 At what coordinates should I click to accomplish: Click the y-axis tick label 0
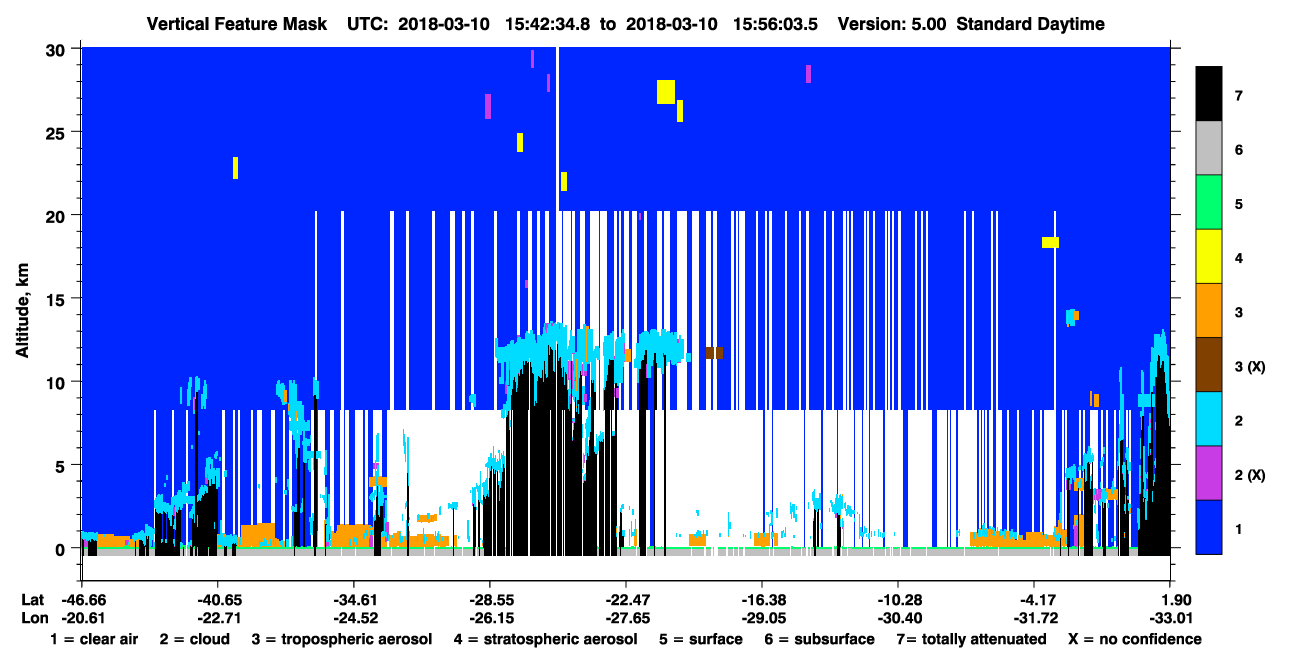tap(61, 548)
